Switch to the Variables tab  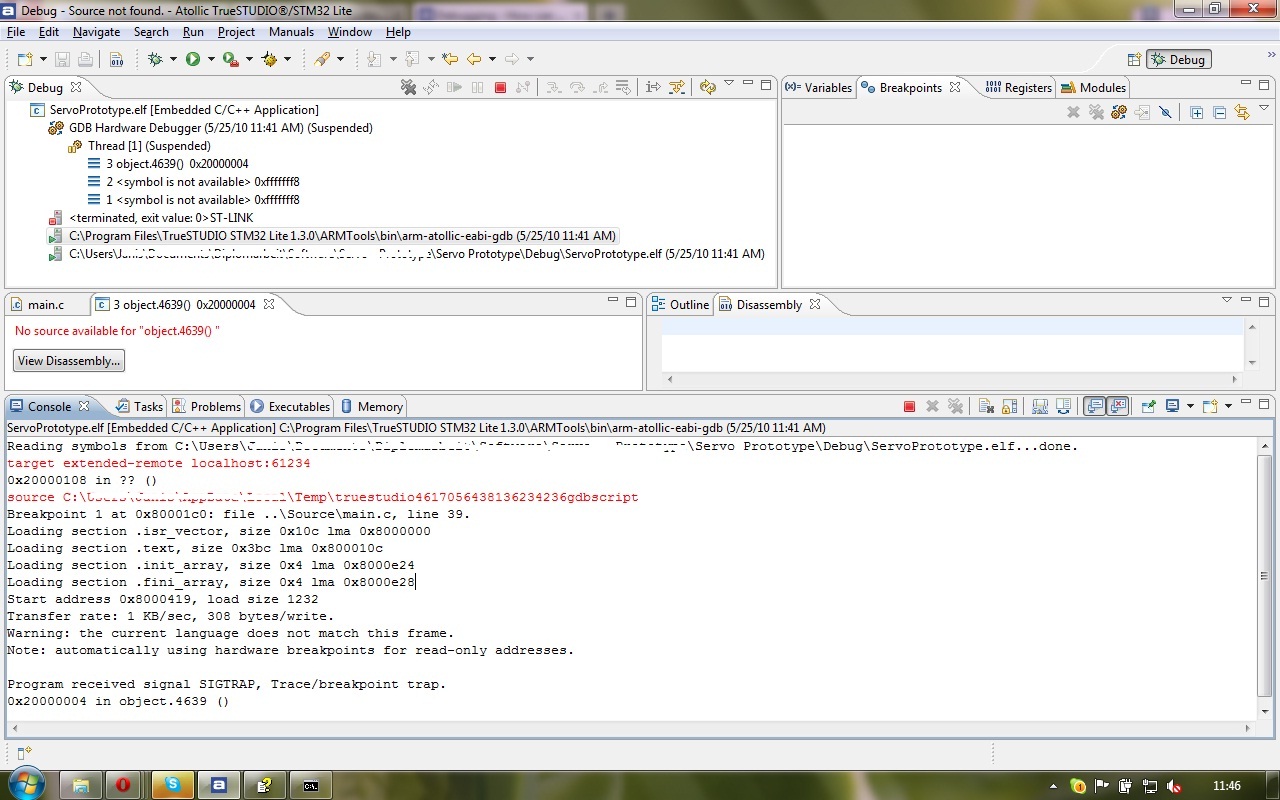pos(818,87)
